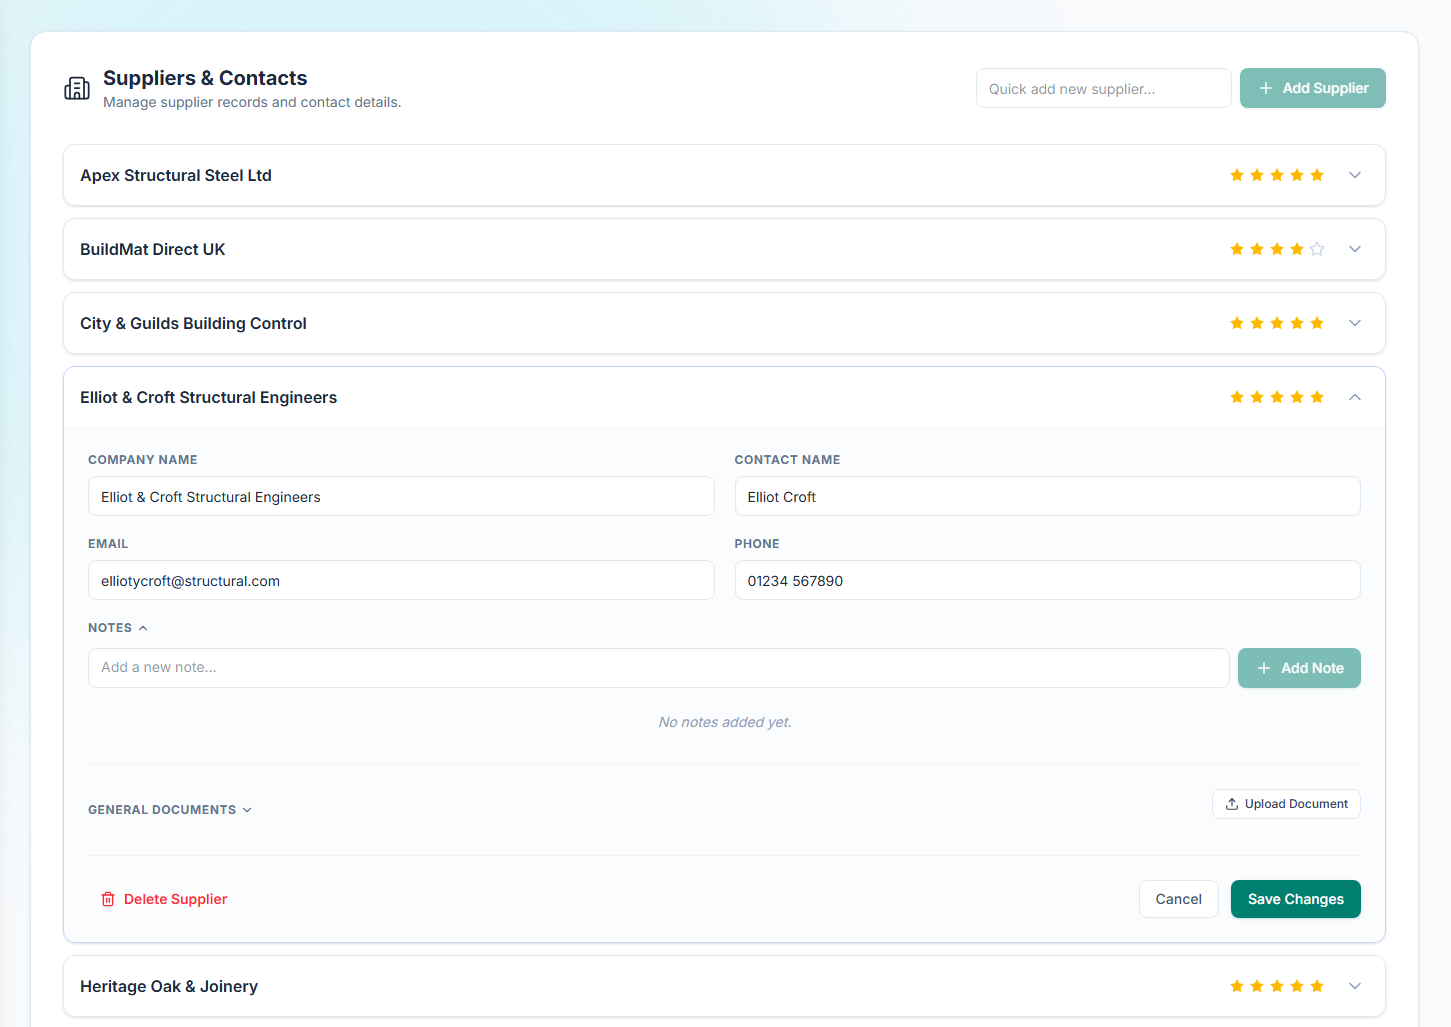Click the plus icon on Add Supplier button
The height and width of the screenshot is (1027, 1451).
[x=1266, y=88]
